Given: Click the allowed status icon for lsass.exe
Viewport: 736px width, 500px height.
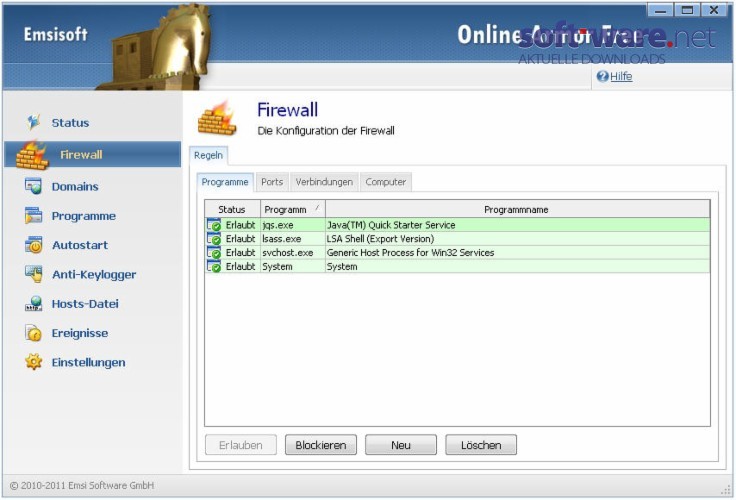Looking at the screenshot, I should pyautogui.click(x=214, y=238).
